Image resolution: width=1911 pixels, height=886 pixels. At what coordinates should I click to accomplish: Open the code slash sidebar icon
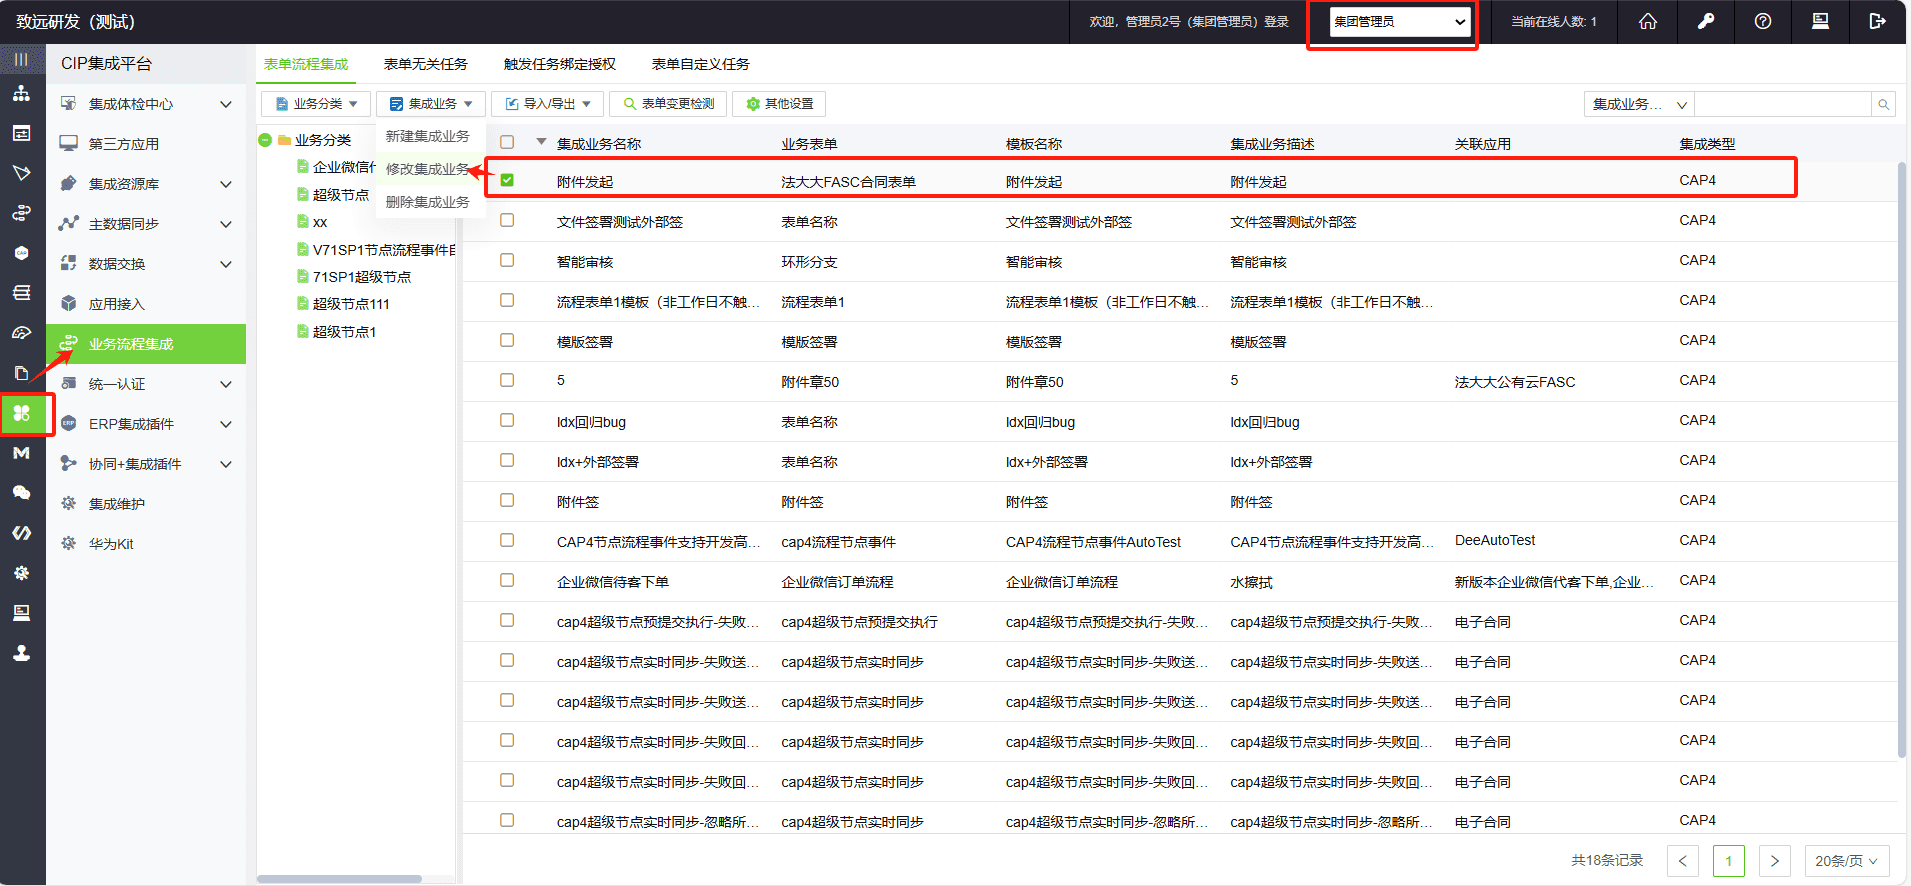point(21,533)
